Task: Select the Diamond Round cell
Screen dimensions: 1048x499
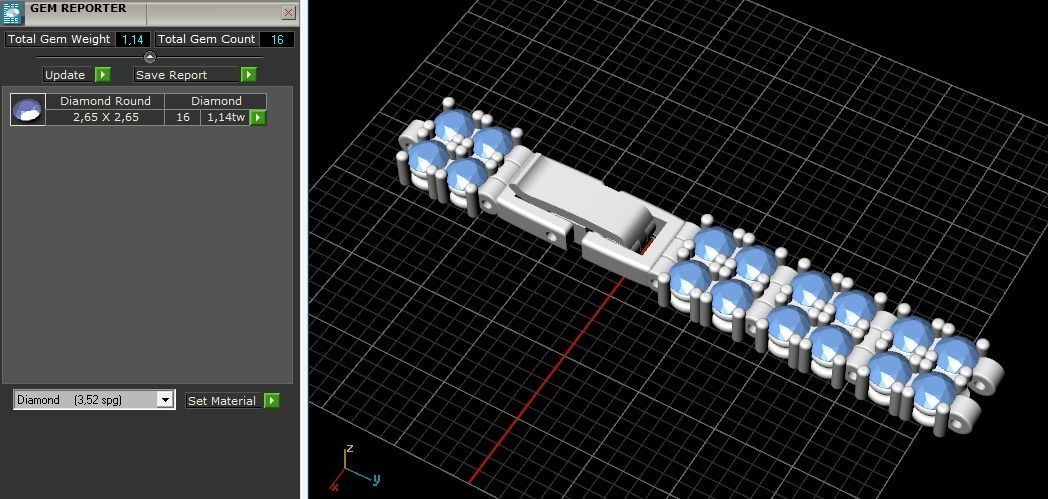Action: click(x=105, y=101)
